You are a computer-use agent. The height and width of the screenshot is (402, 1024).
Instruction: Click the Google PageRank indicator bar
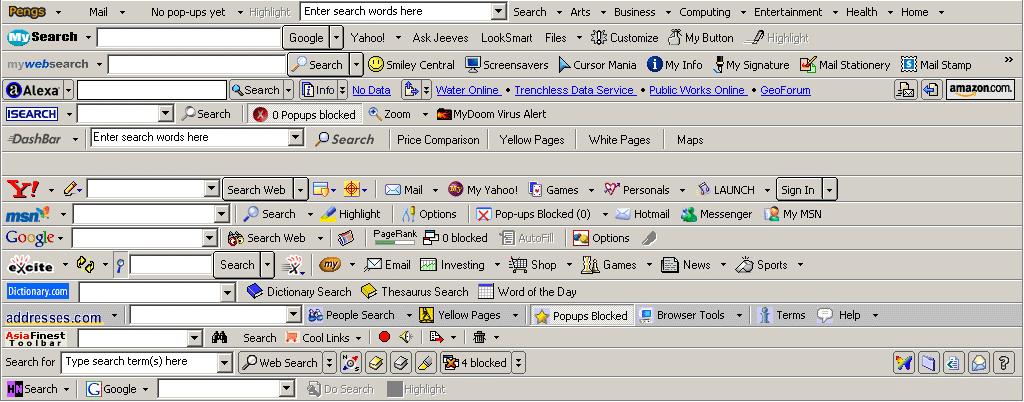(393, 236)
